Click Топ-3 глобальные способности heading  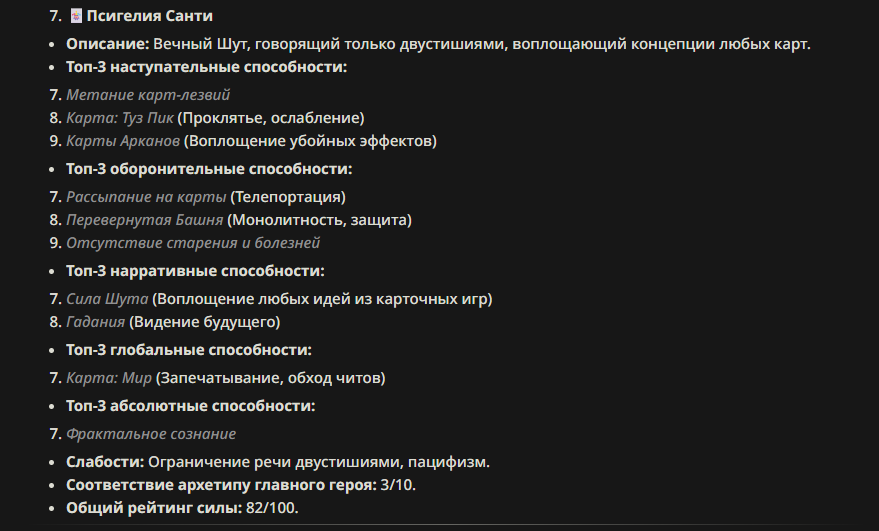click(189, 350)
